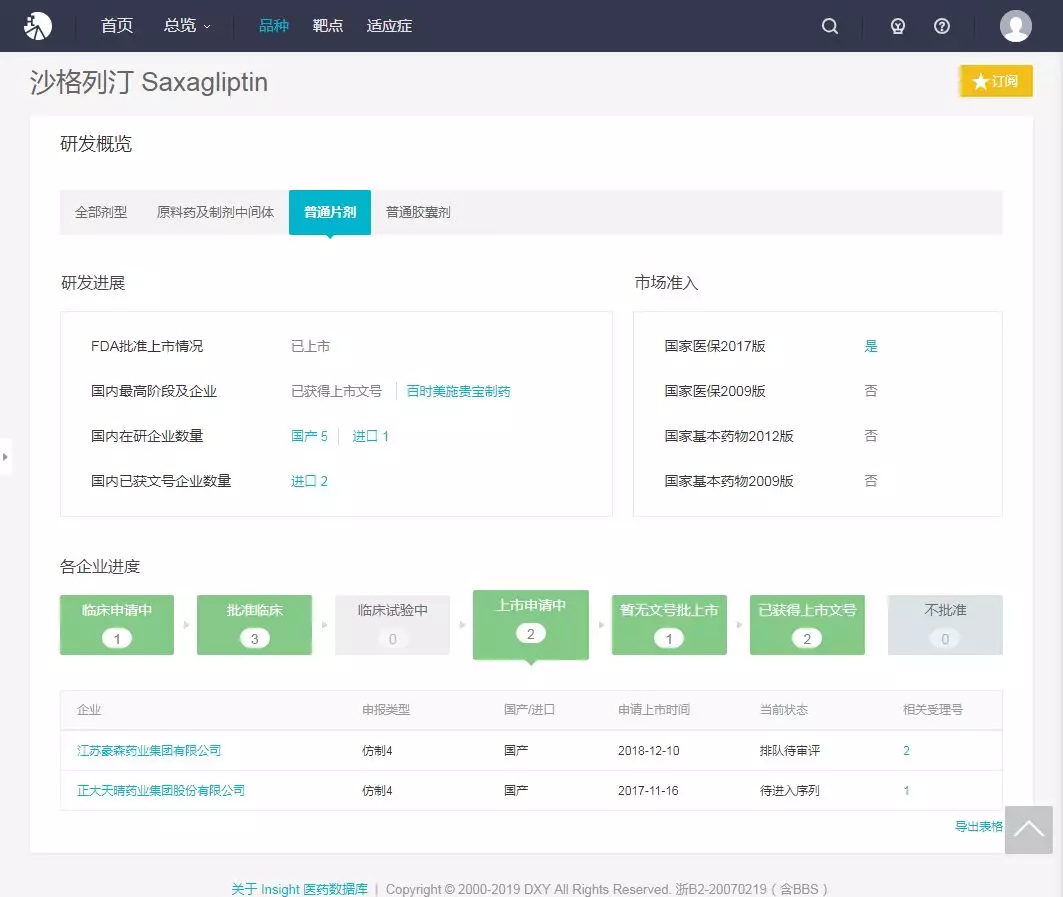
Task: Select the 不批准 stage box
Action: click(x=945, y=624)
